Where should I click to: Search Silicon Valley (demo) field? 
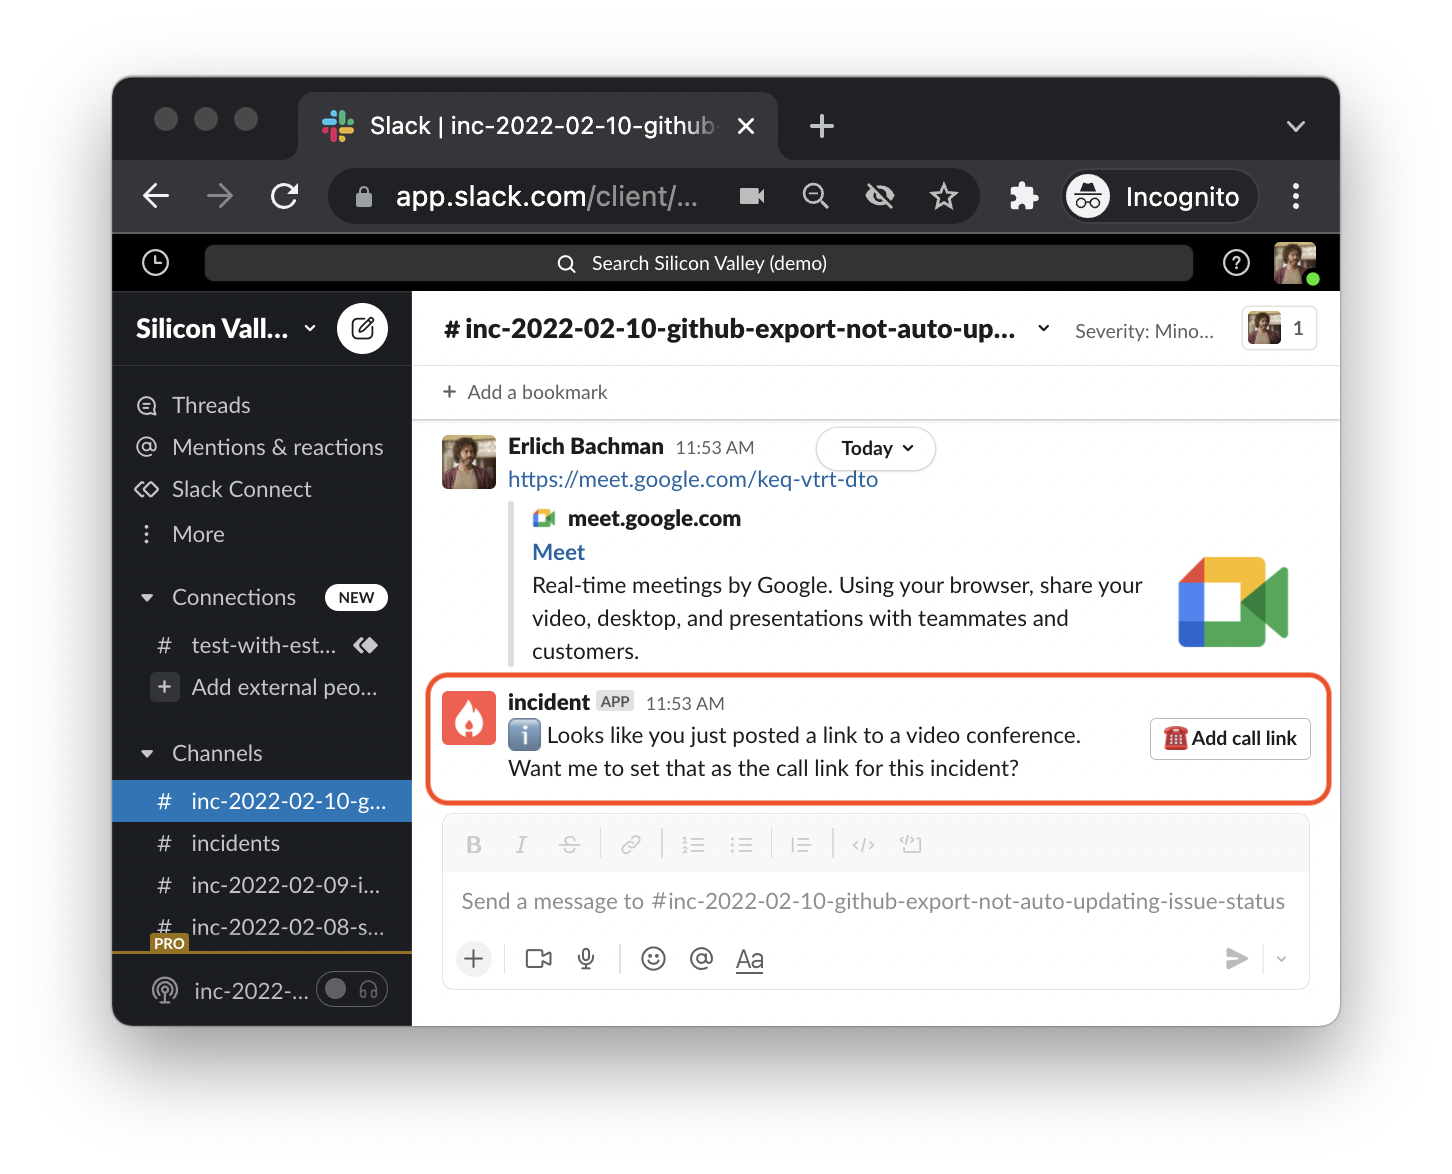click(699, 263)
